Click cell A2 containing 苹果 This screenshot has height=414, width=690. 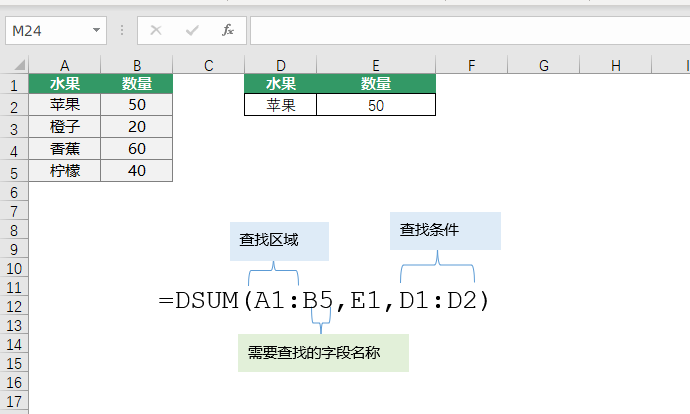point(65,105)
